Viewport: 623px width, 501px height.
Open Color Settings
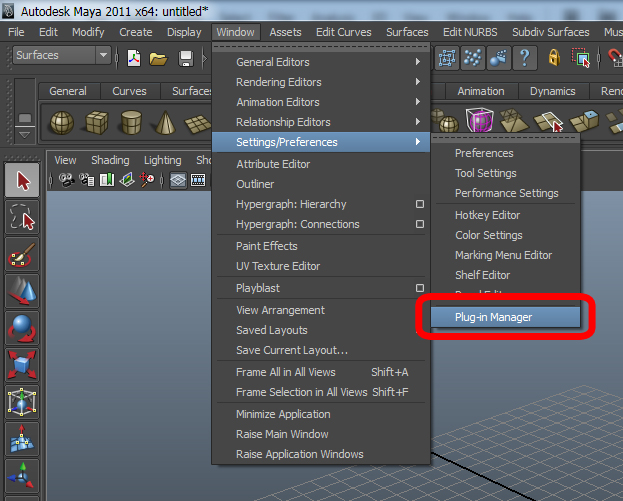[505, 235]
